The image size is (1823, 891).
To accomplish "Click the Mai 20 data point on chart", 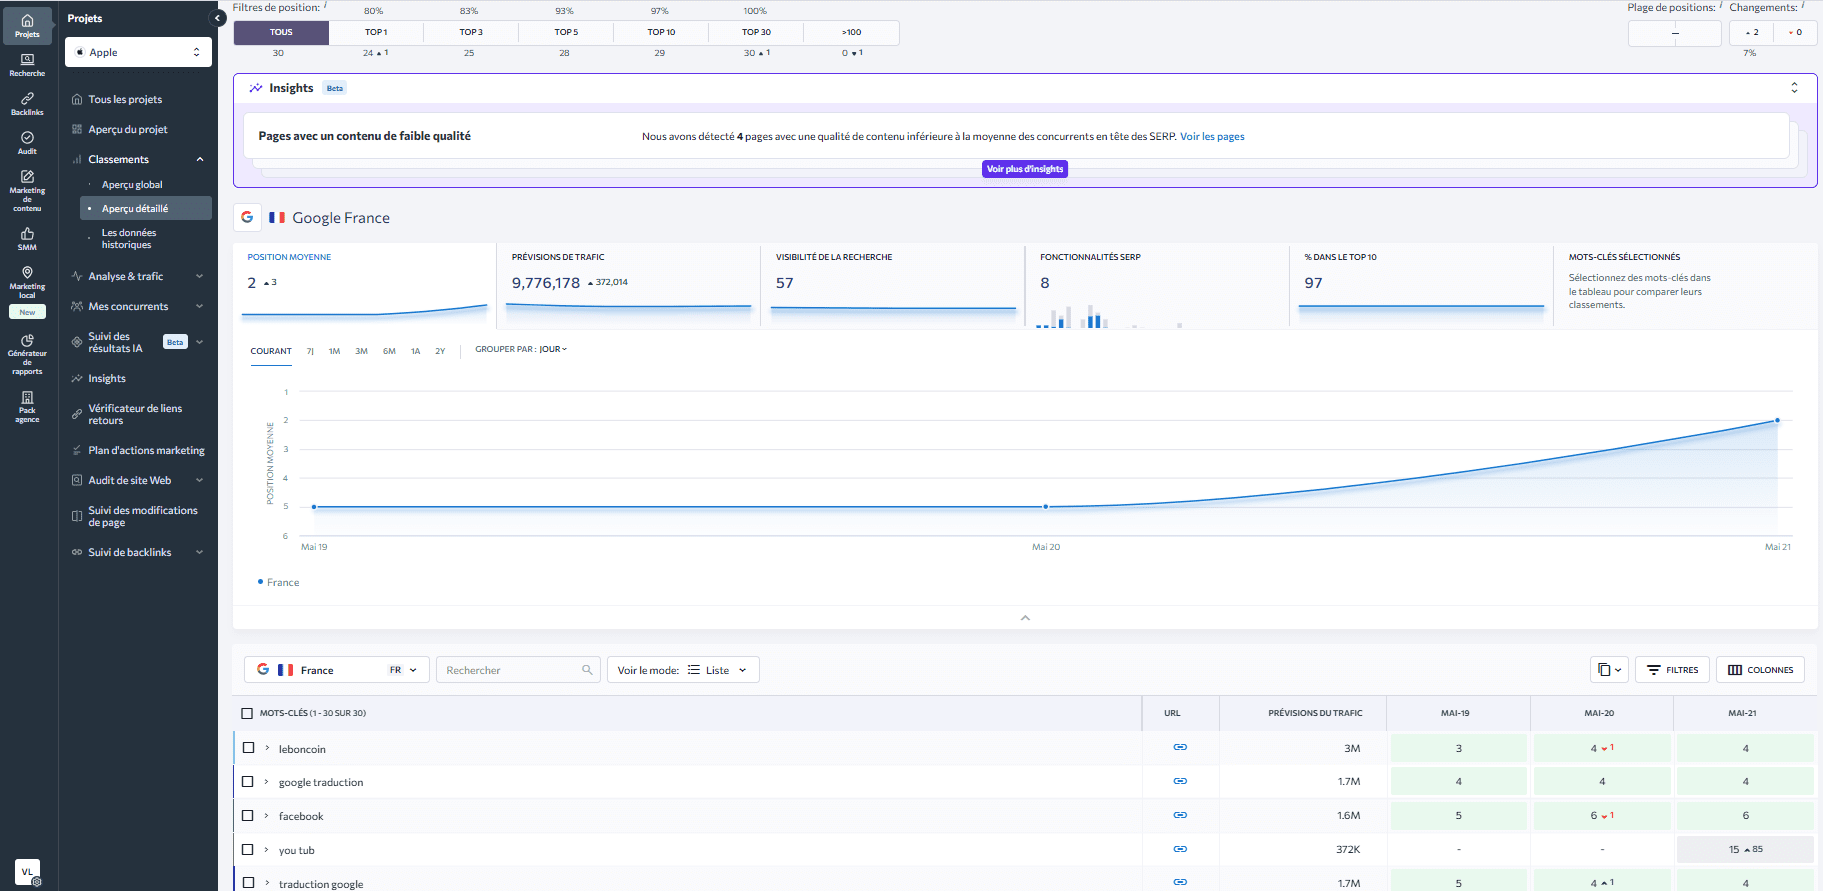I will coord(1046,507).
